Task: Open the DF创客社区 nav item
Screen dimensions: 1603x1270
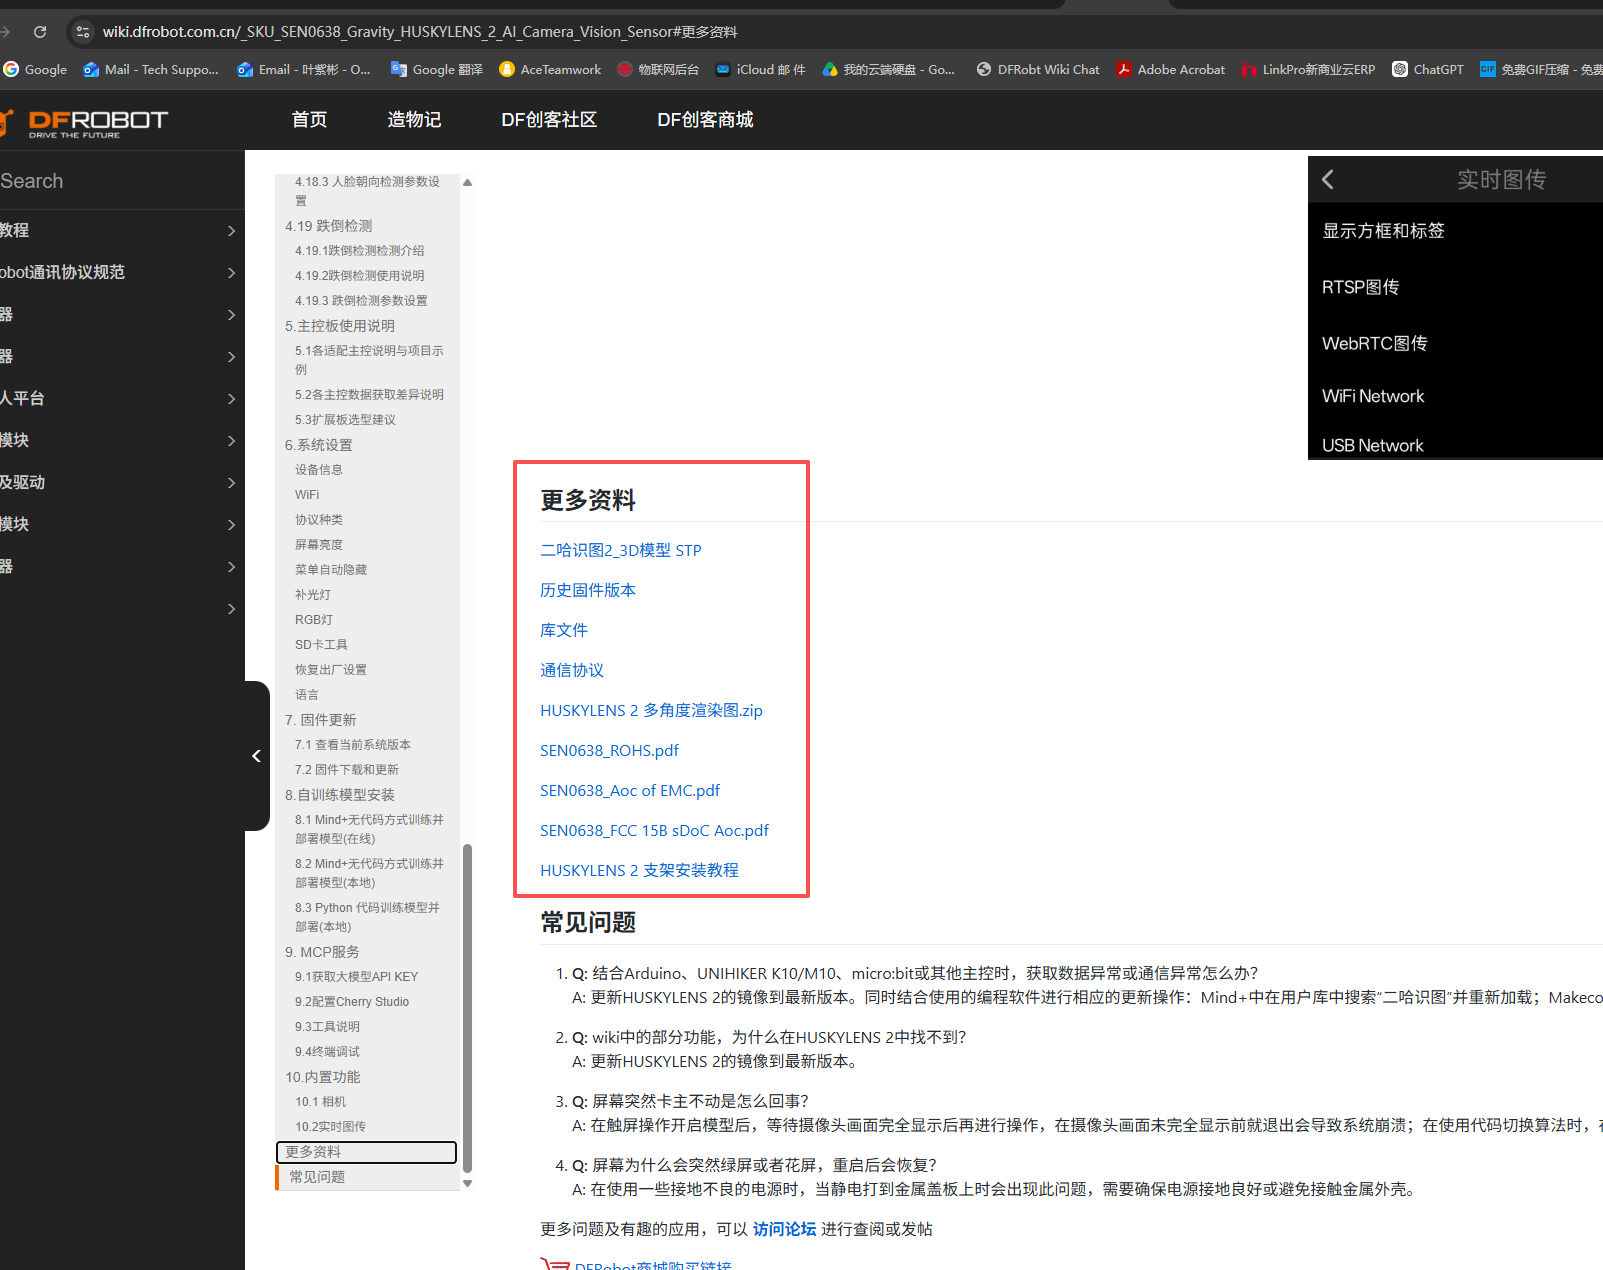Action: (x=549, y=120)
